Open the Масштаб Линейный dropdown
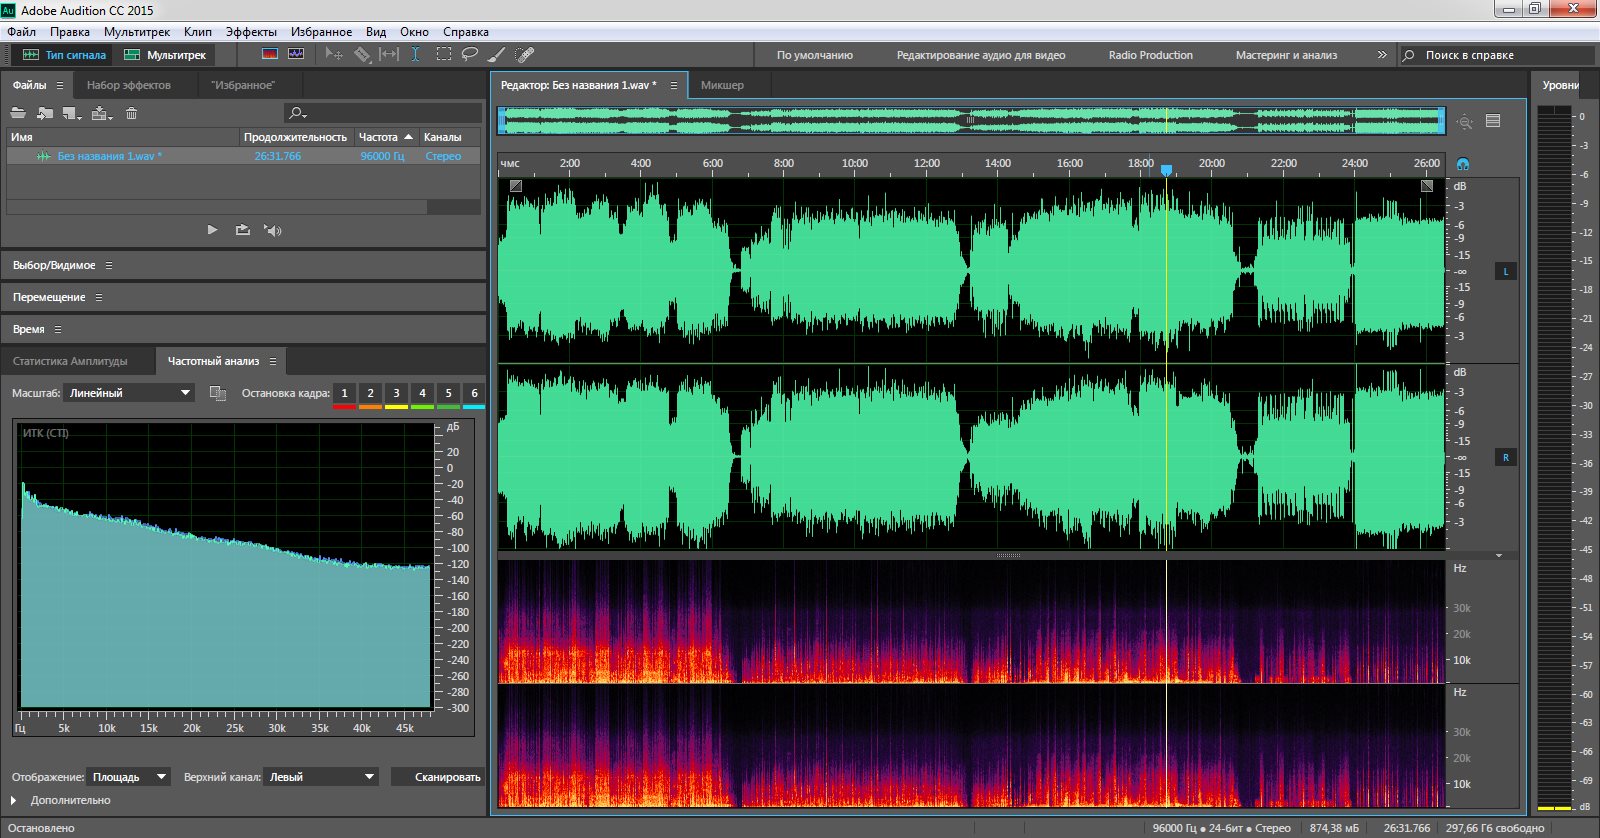 click(129, 393)
